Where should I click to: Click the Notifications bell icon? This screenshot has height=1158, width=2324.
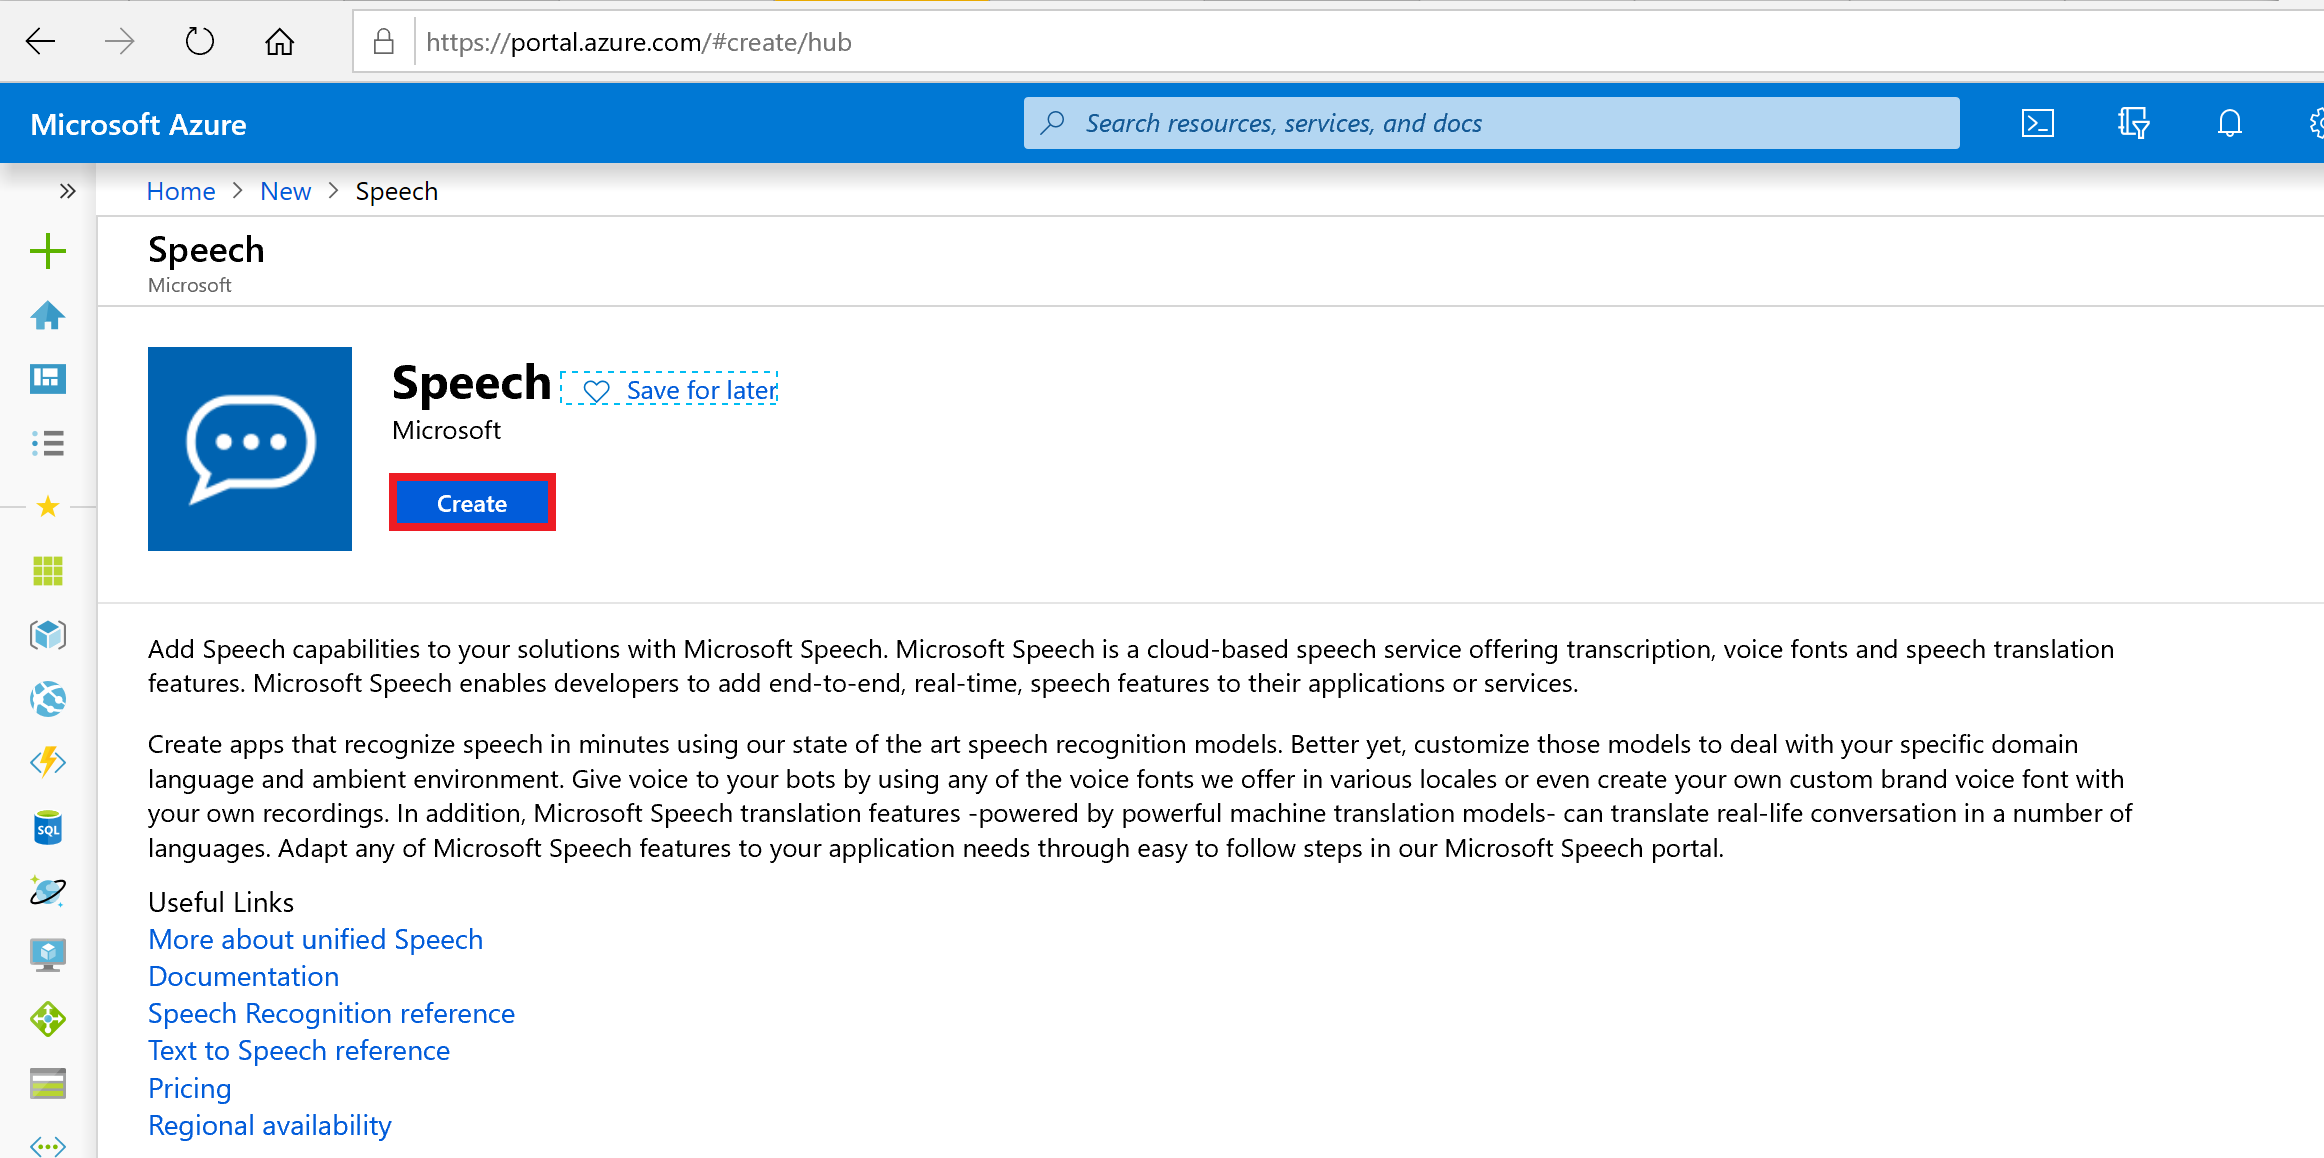(x=2229, y=123)
